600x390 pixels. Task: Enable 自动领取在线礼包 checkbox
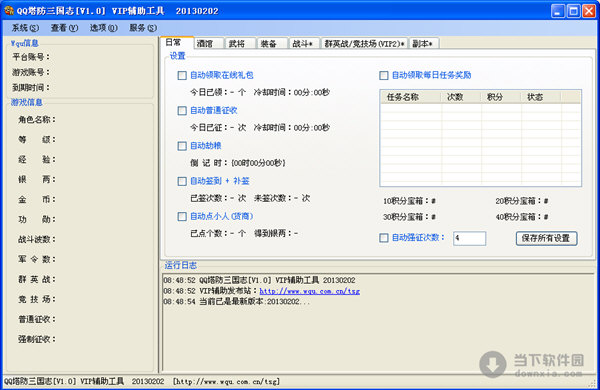pos(182,75)
